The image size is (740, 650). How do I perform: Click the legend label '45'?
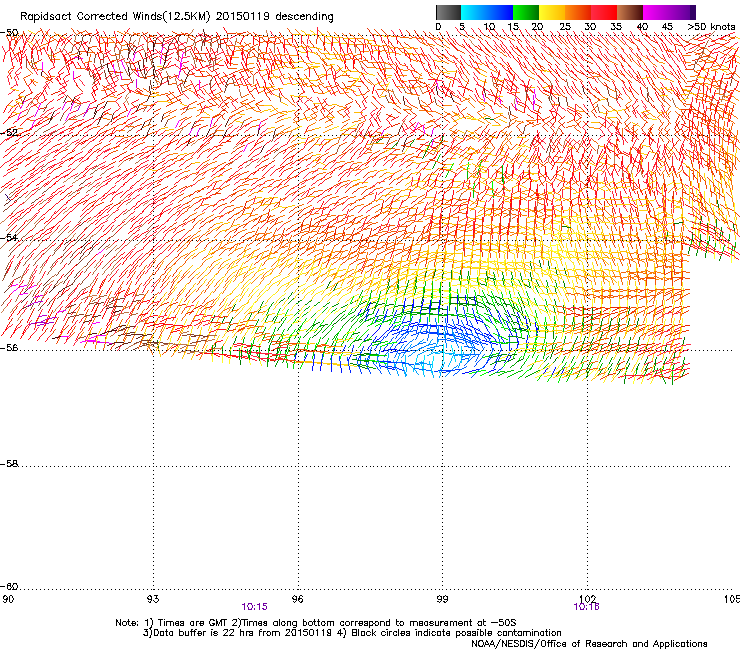pyautogui.click(x=667, y=27)
